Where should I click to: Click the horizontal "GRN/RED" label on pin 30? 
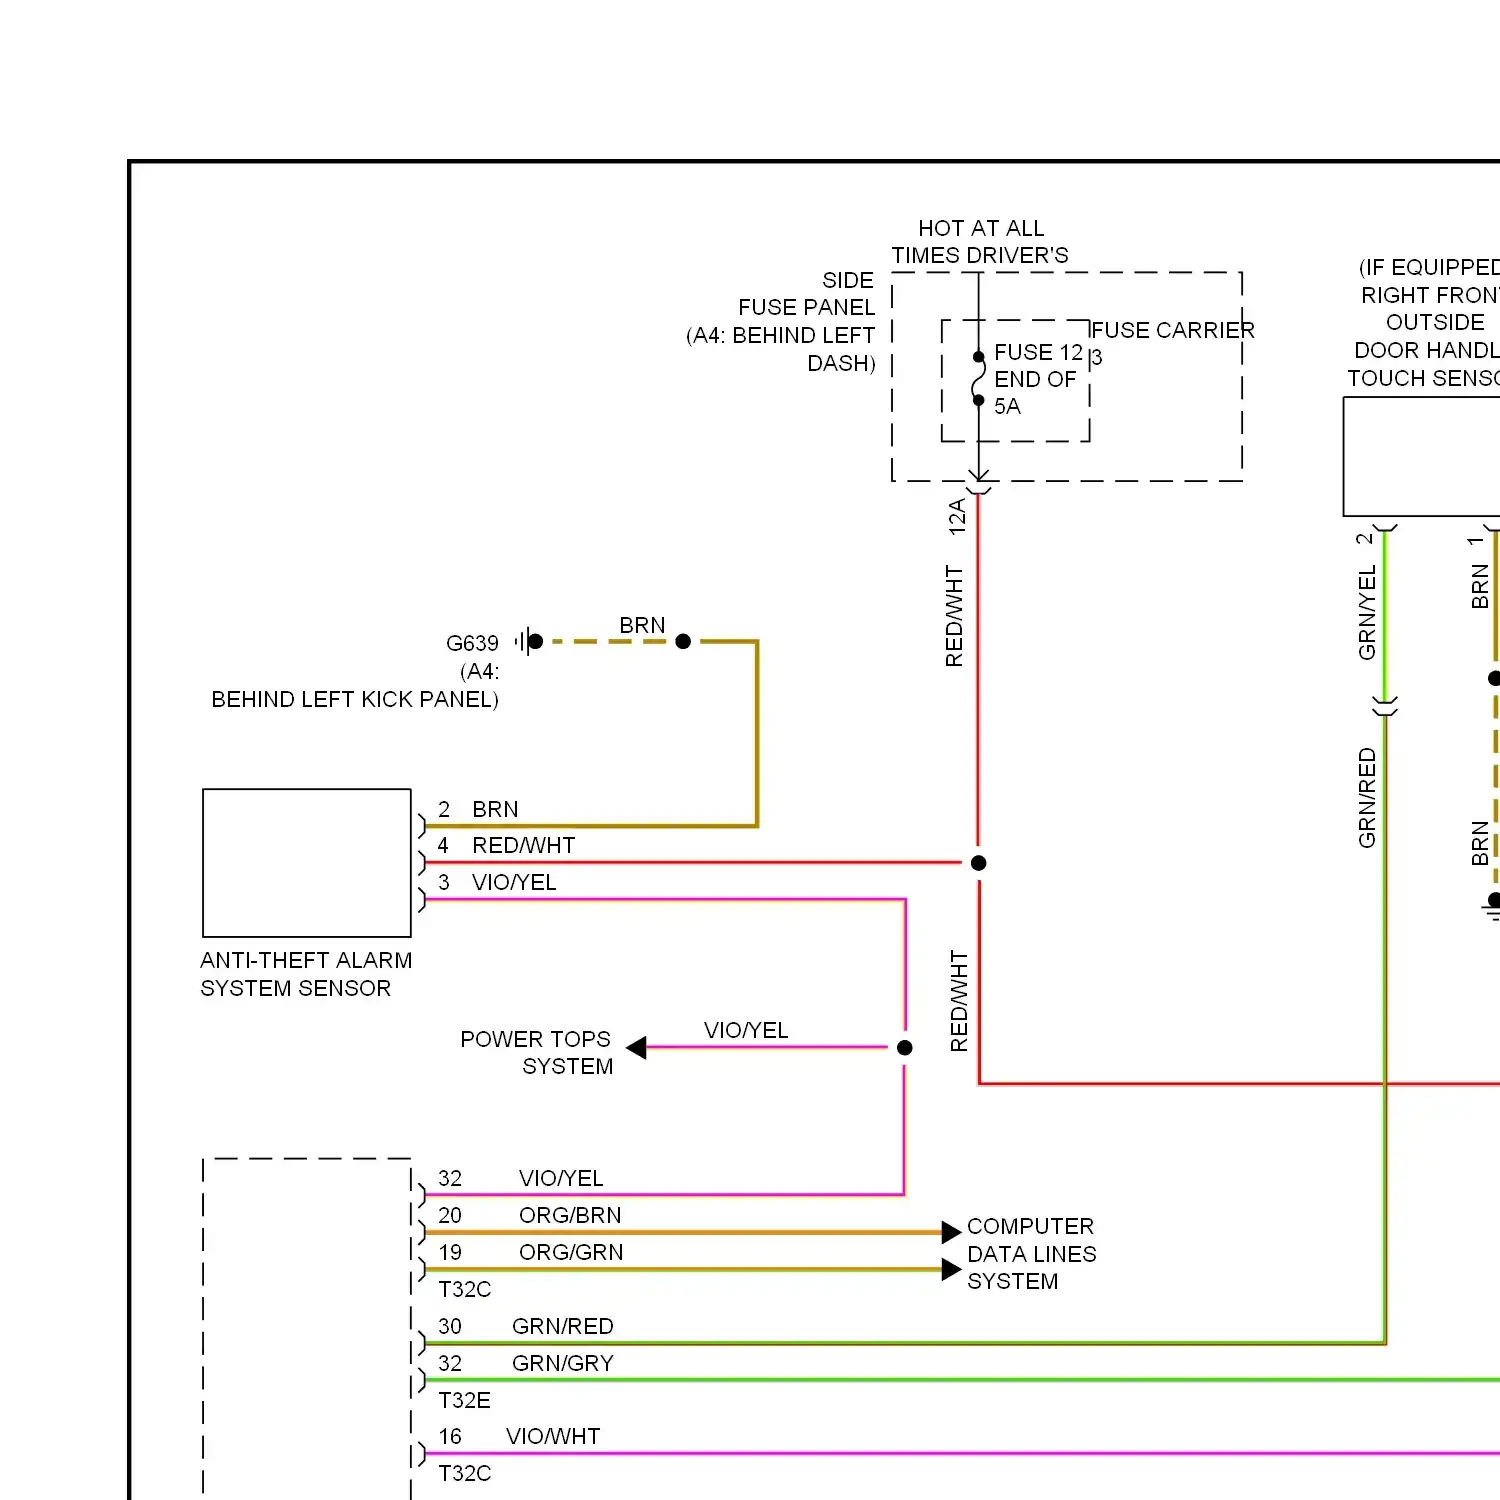(563, 1326)
